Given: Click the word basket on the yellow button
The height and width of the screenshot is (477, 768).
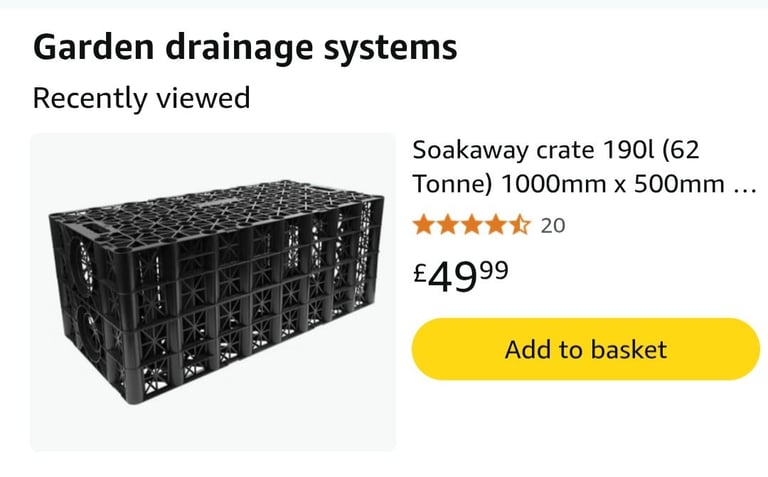Looking at the screenshot, I should tap(629, 349).
